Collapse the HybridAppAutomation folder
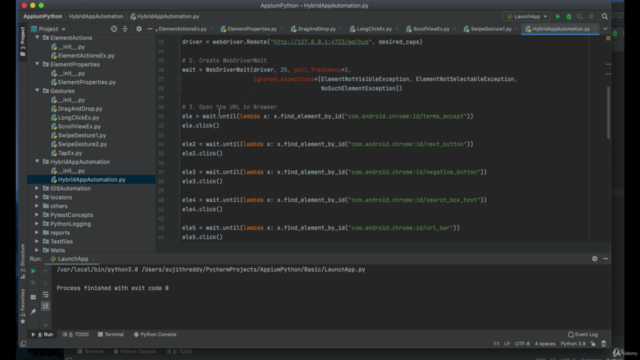This screenshot has height=360, width=640. pyautogui.click(x=37, y=162)
